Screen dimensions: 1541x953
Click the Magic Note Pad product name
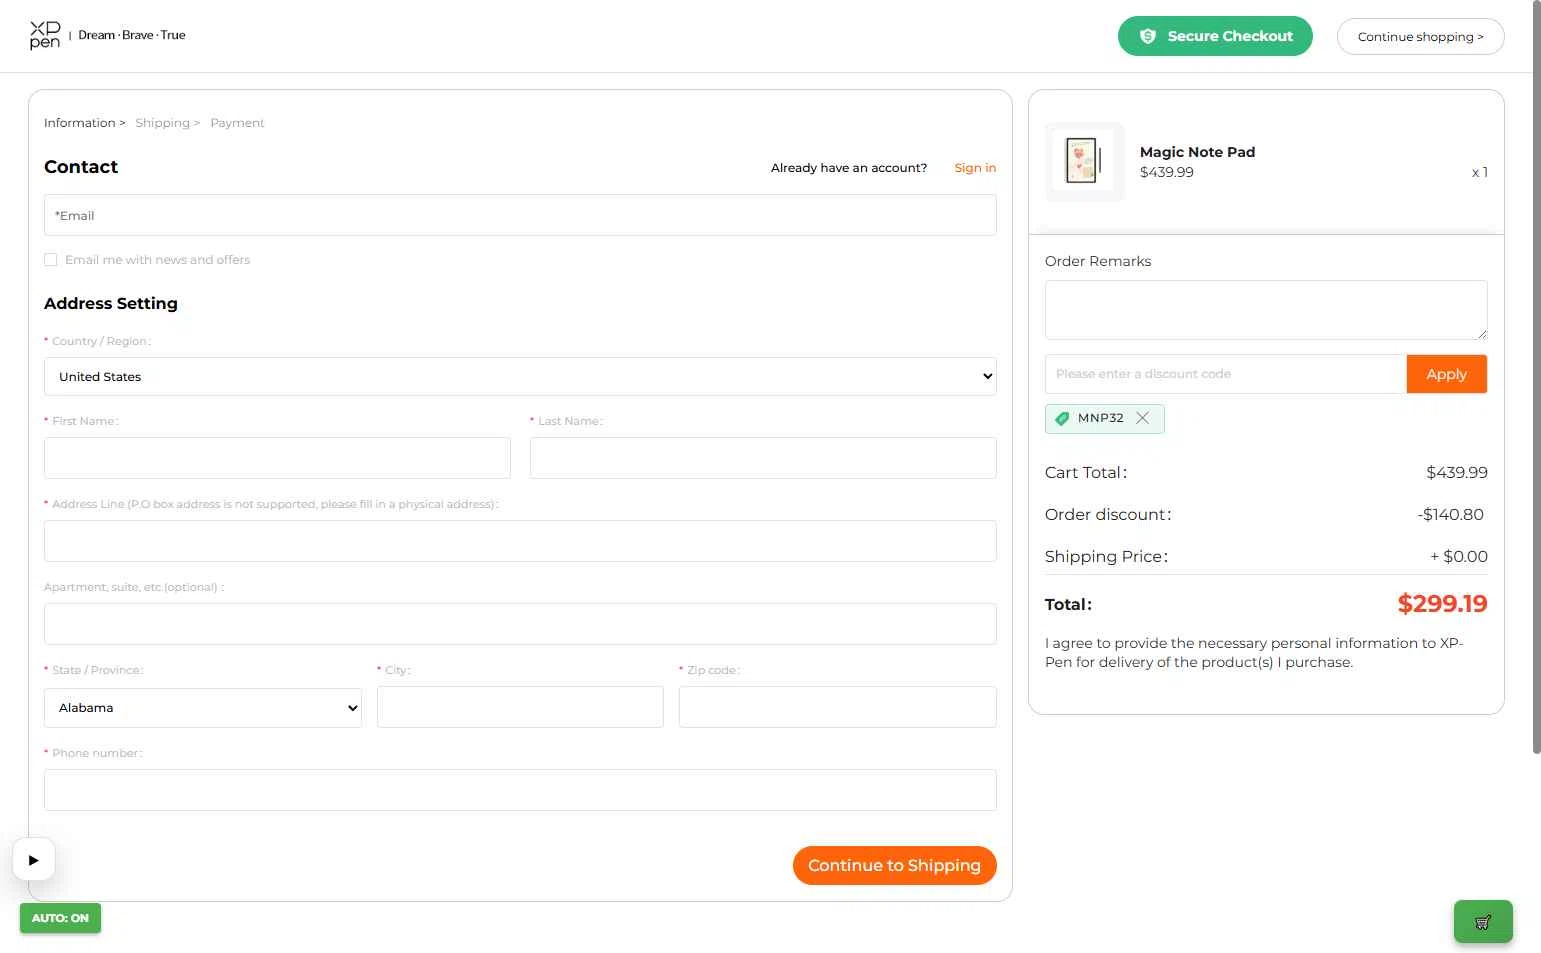[x=1197, y=152]
